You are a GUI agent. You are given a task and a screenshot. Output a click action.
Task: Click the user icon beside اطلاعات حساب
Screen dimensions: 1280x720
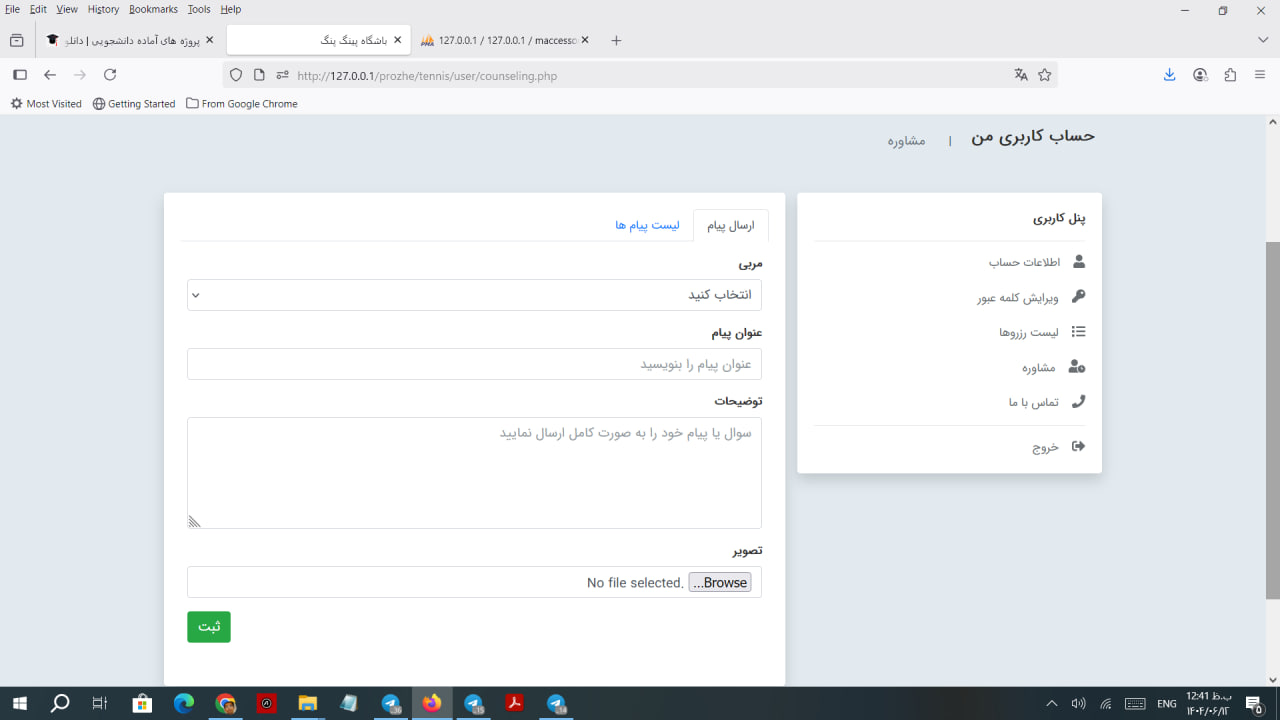click(x=1078, y=262)
